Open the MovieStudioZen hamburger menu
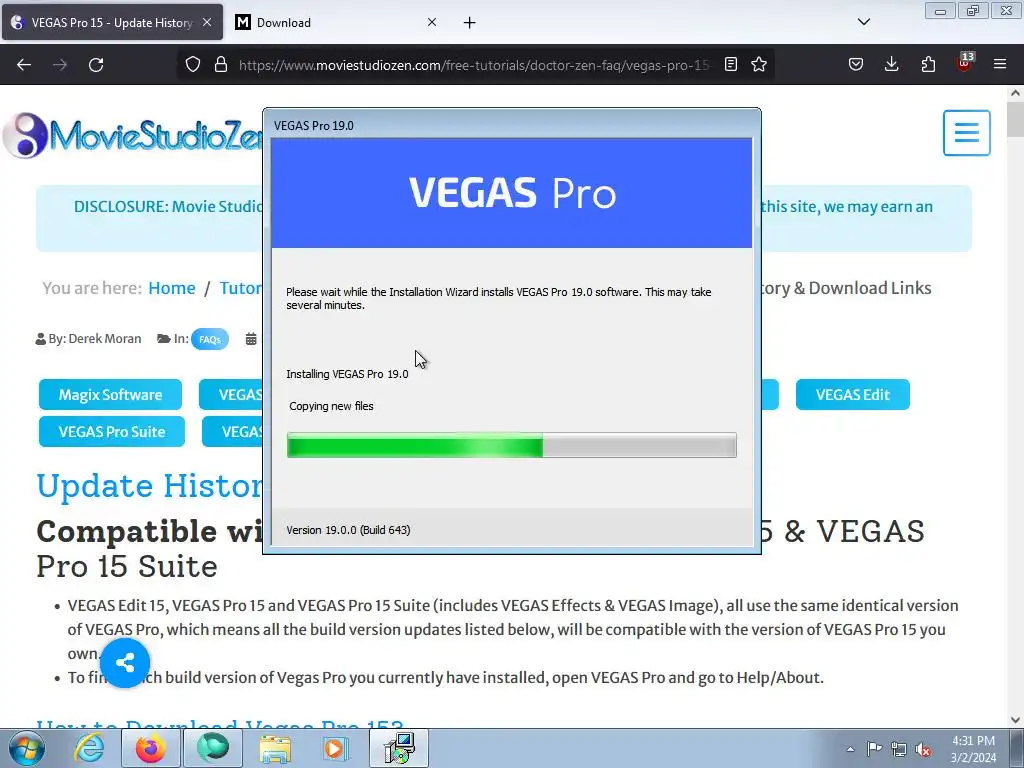Image resolution: width=1024 pixels, height=768 pixels. coord(967,133)
